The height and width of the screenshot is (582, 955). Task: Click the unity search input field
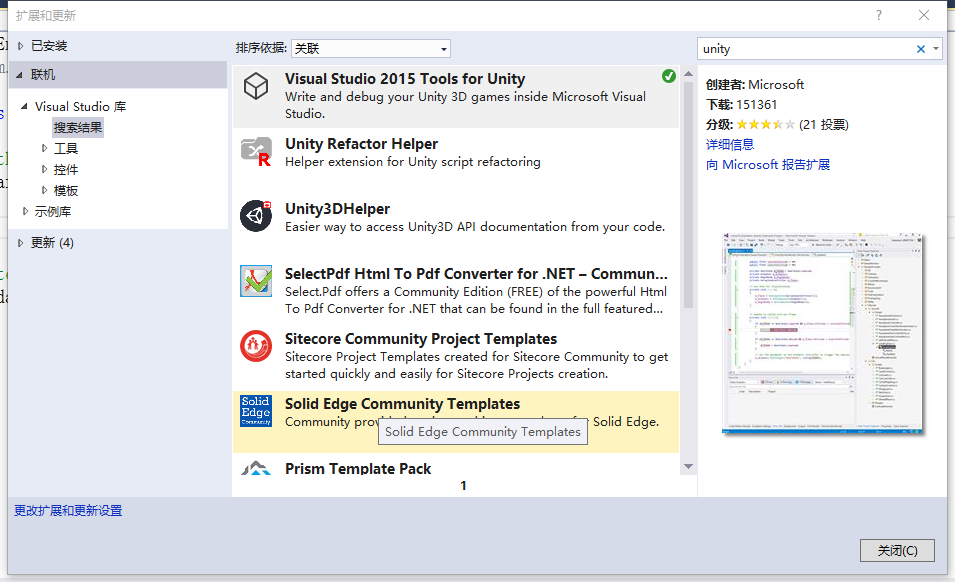coord(806,49)
